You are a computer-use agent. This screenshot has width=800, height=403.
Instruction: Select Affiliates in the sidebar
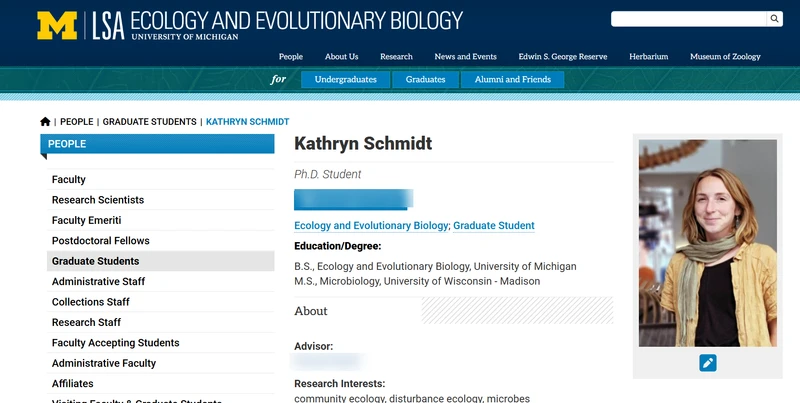[x=160, y=384]
